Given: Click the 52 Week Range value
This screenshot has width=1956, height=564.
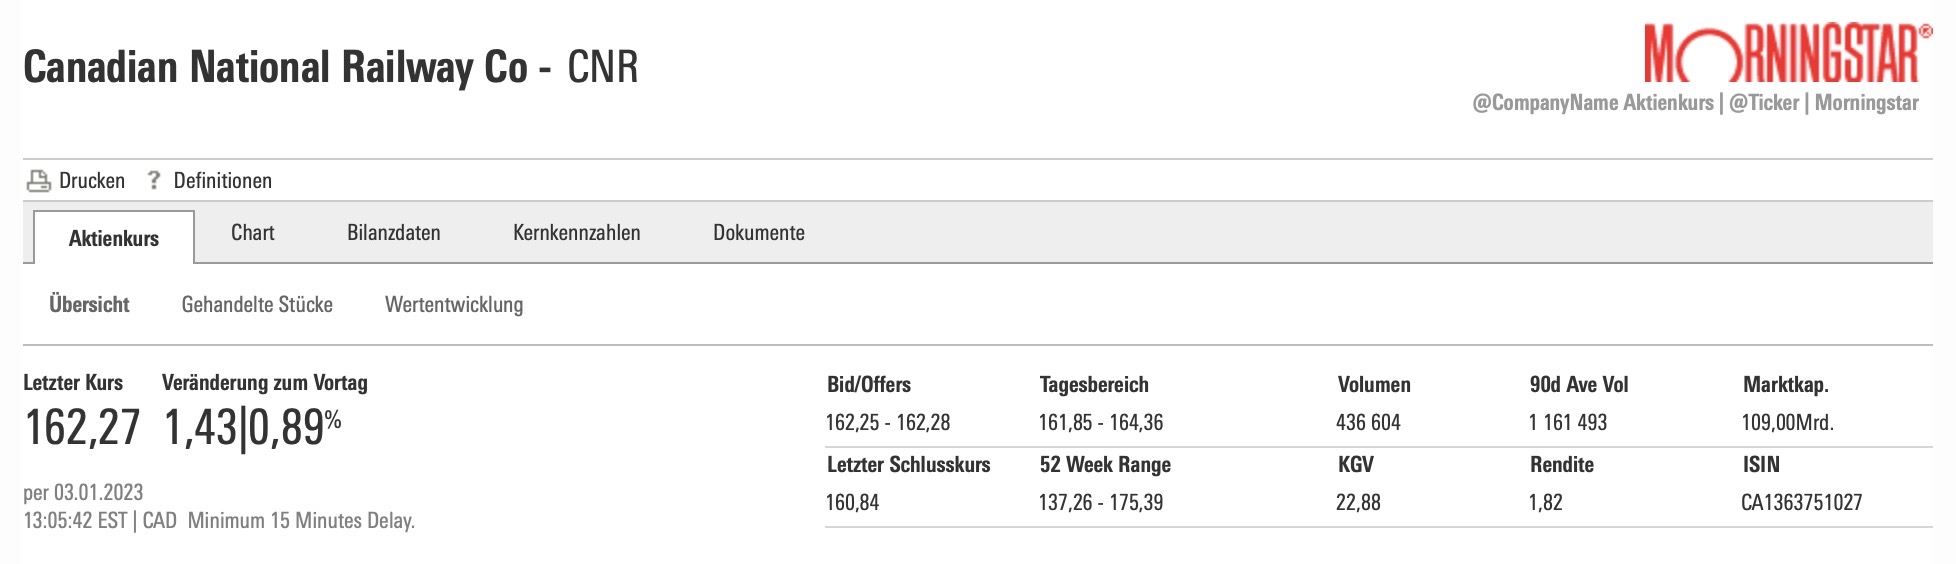Looking at the screenshot, I should point(1100,503).
